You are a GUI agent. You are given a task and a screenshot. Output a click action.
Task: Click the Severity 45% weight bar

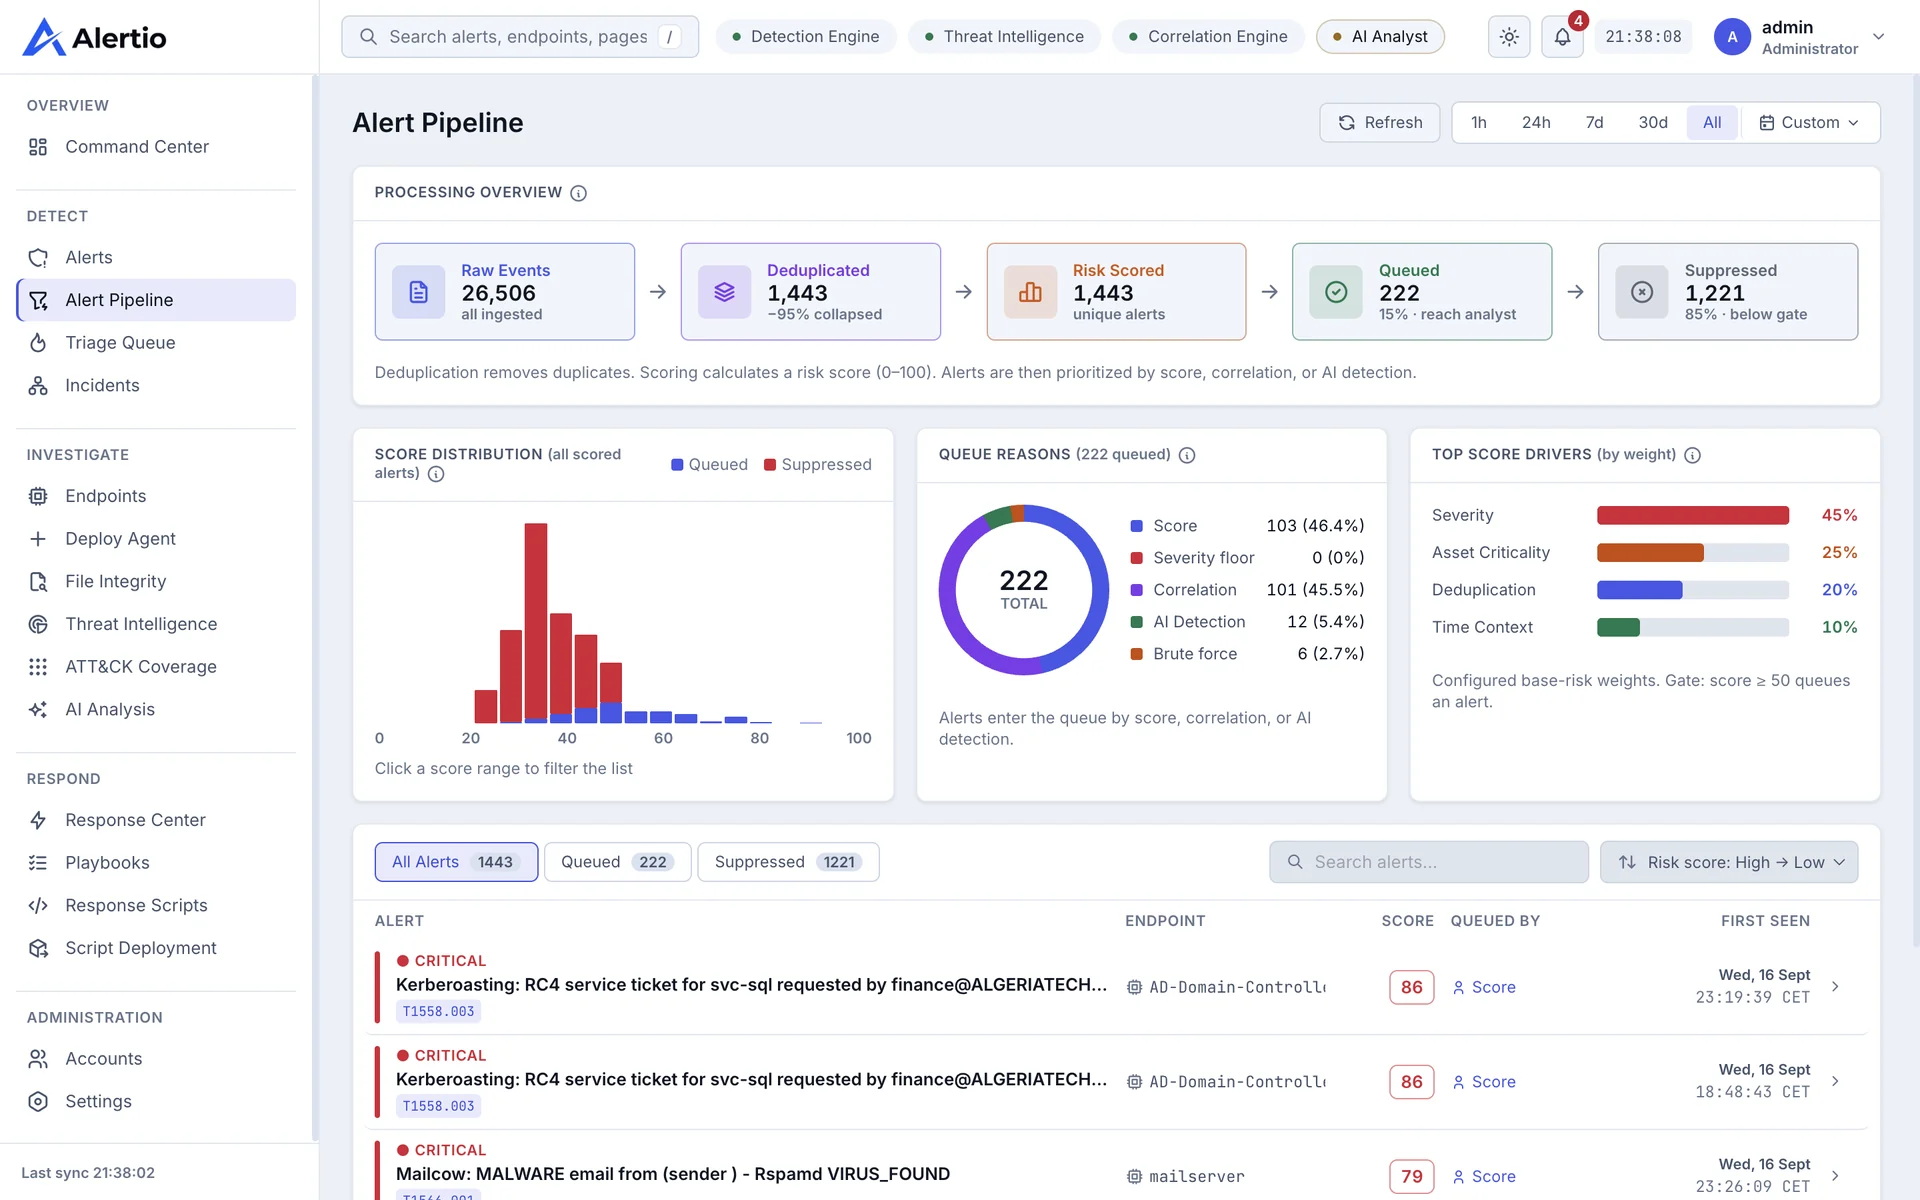(1692, 516)
